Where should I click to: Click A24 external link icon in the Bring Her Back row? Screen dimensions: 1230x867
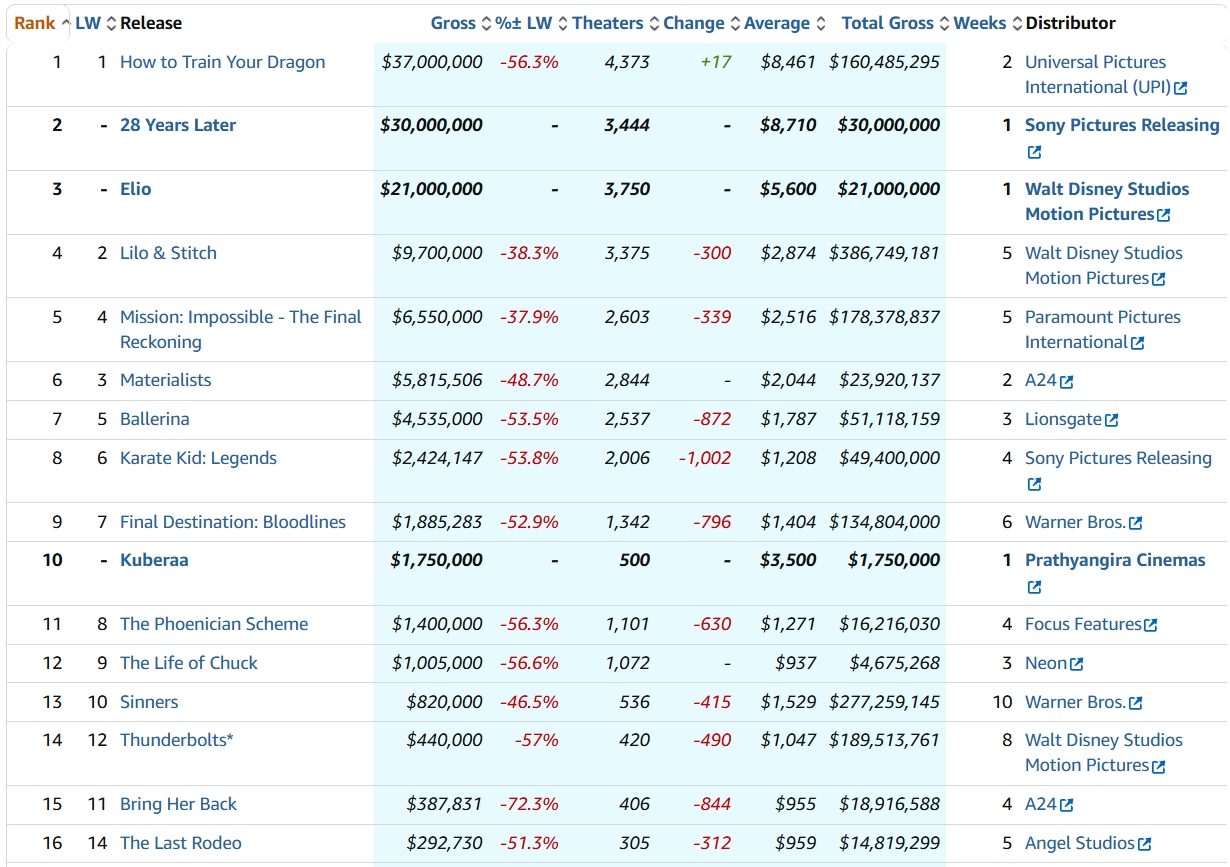1067,805
